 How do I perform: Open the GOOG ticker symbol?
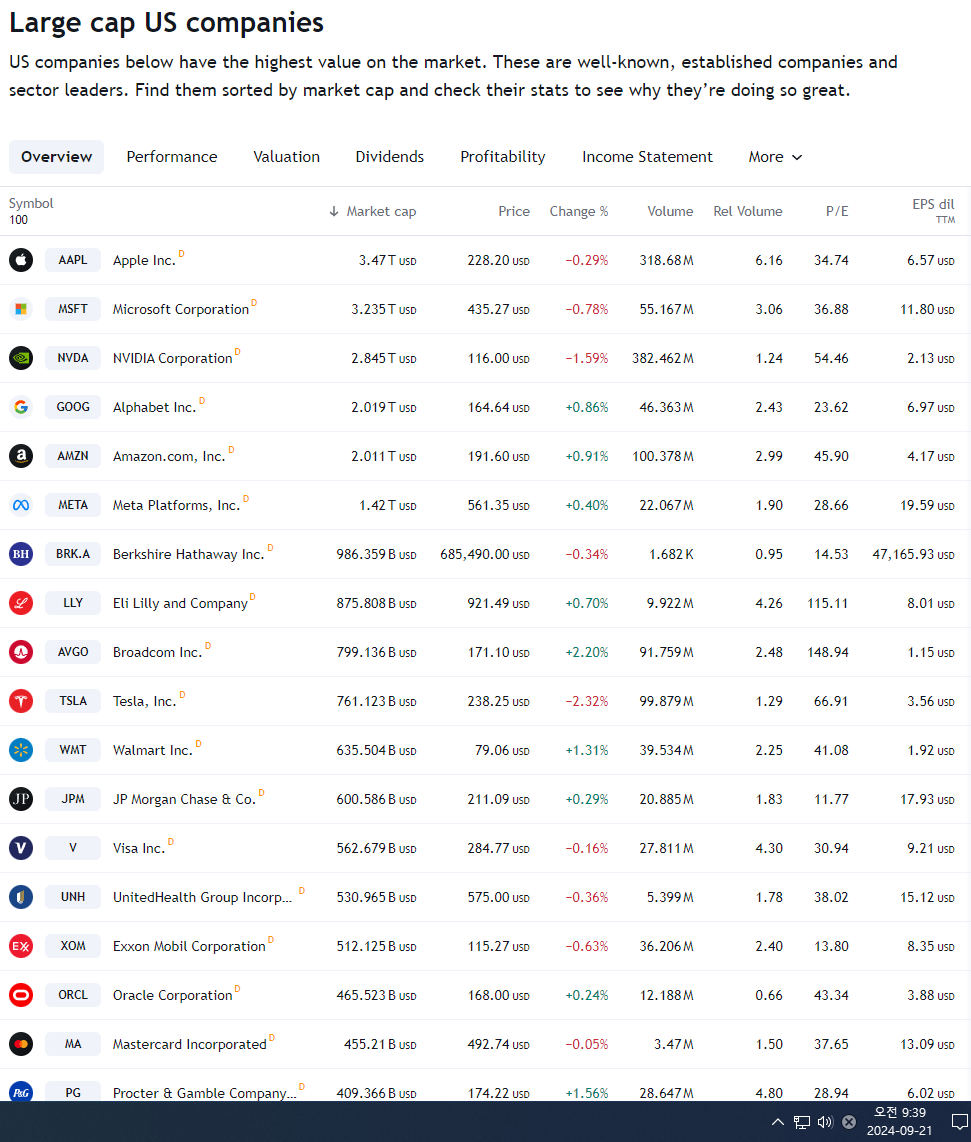(73, 407)
